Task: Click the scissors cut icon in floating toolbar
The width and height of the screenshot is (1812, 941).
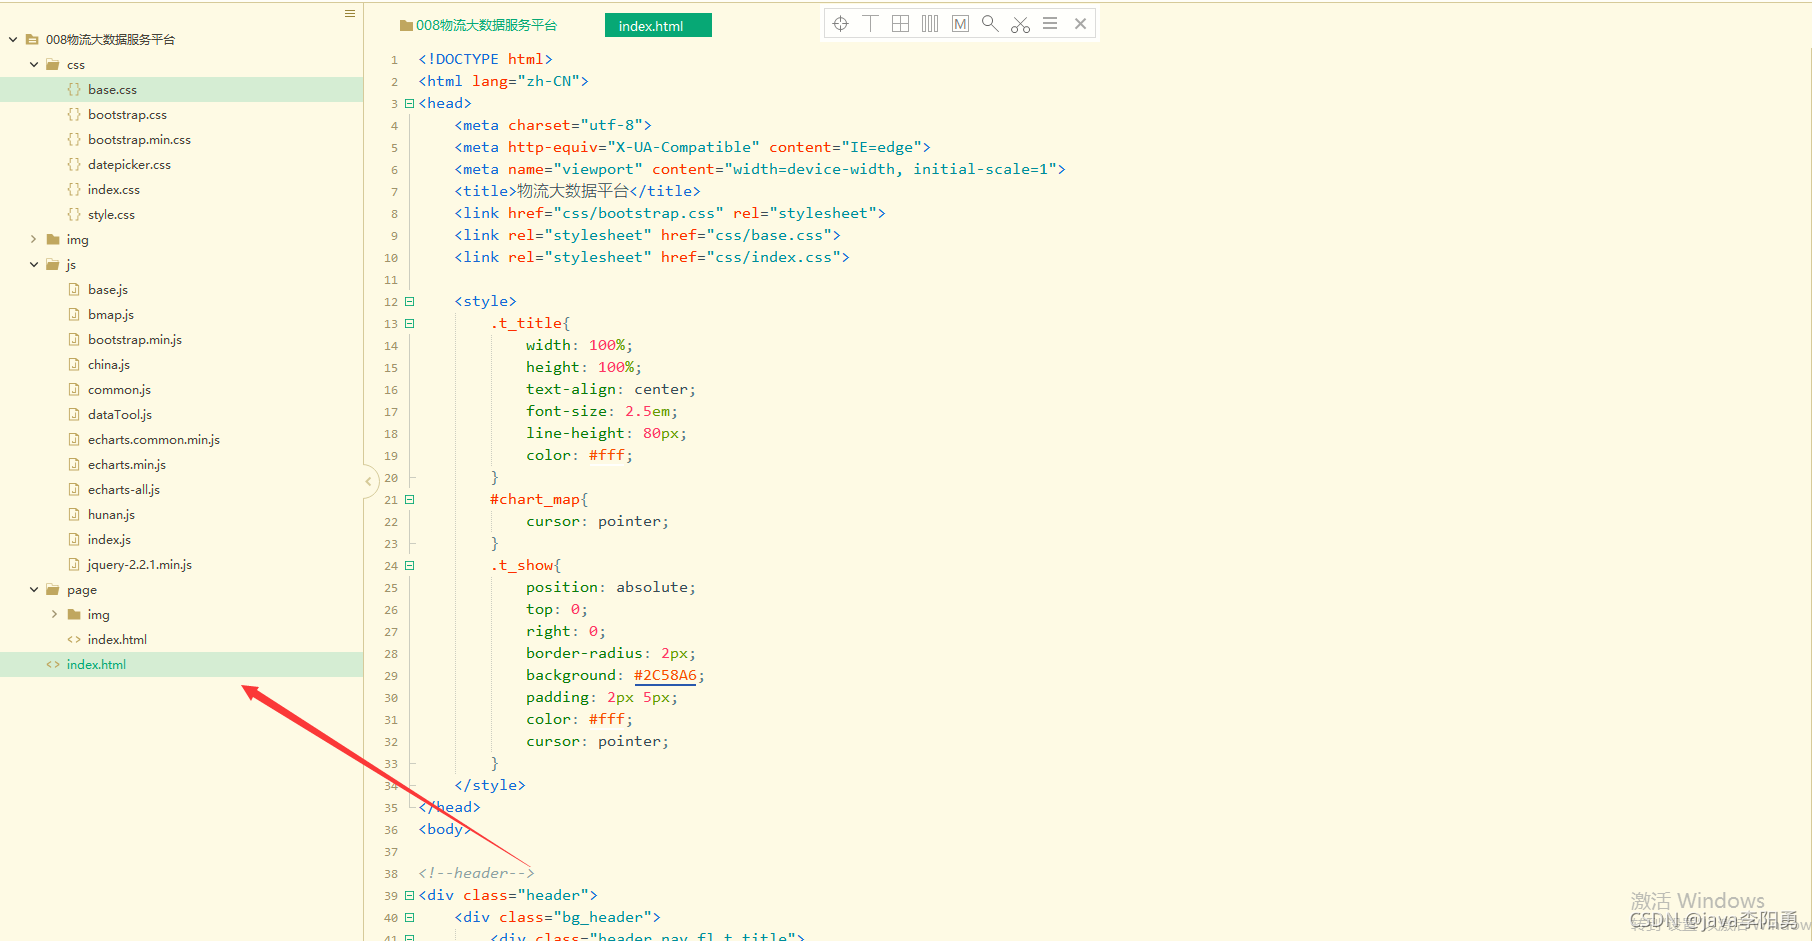Action: 1020,24
